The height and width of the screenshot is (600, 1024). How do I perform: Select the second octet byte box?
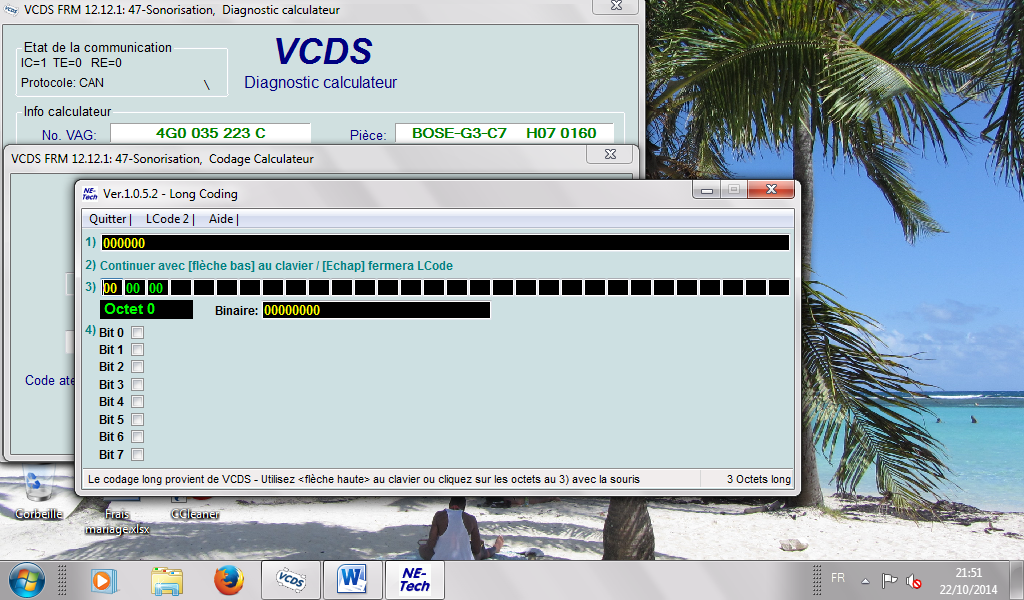tap(134, 288)
